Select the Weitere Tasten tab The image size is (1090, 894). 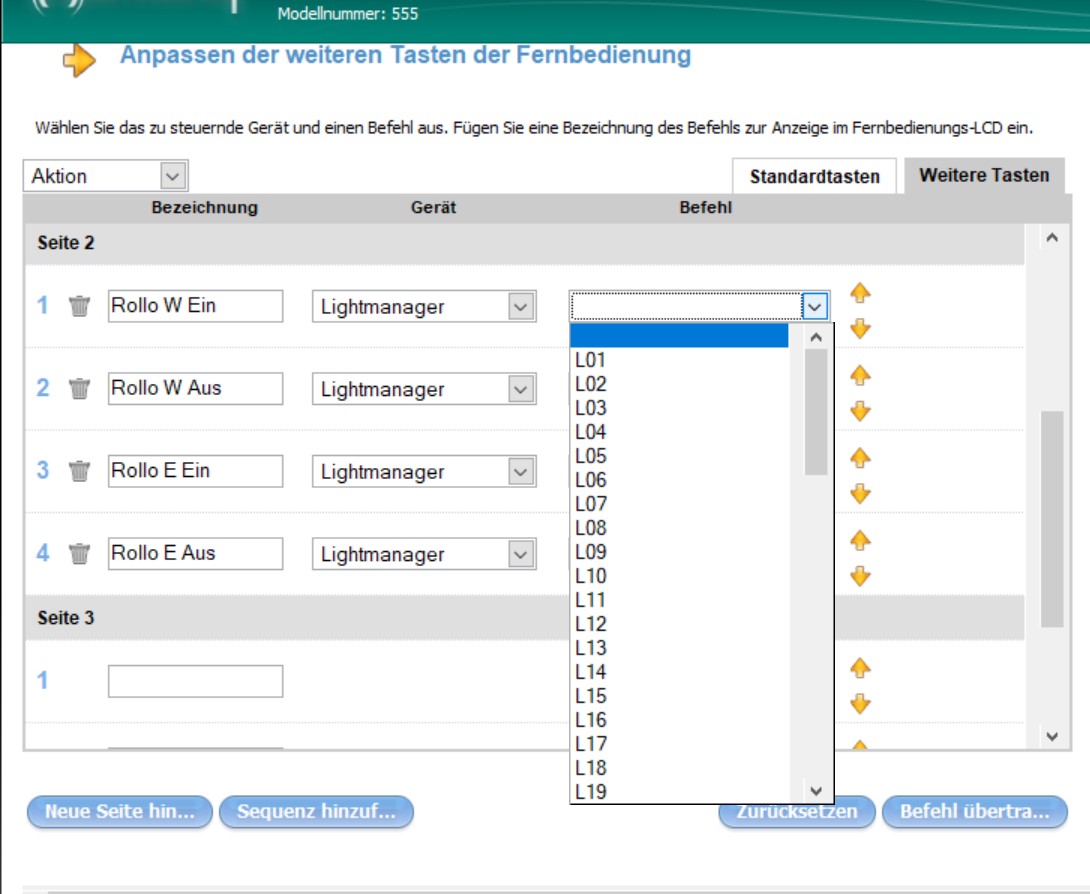coord(984,176)
